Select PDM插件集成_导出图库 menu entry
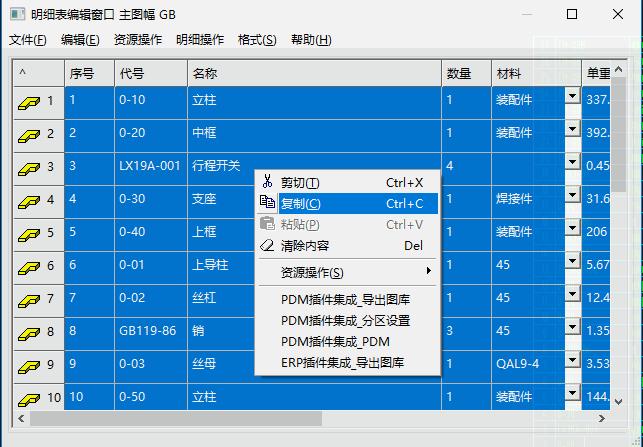643x447 pixels. coord(348,299)
